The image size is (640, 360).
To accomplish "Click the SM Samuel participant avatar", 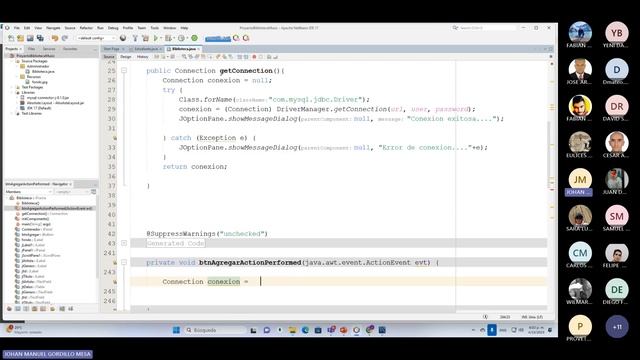I will pyautogui.click(x=616, y=216).
